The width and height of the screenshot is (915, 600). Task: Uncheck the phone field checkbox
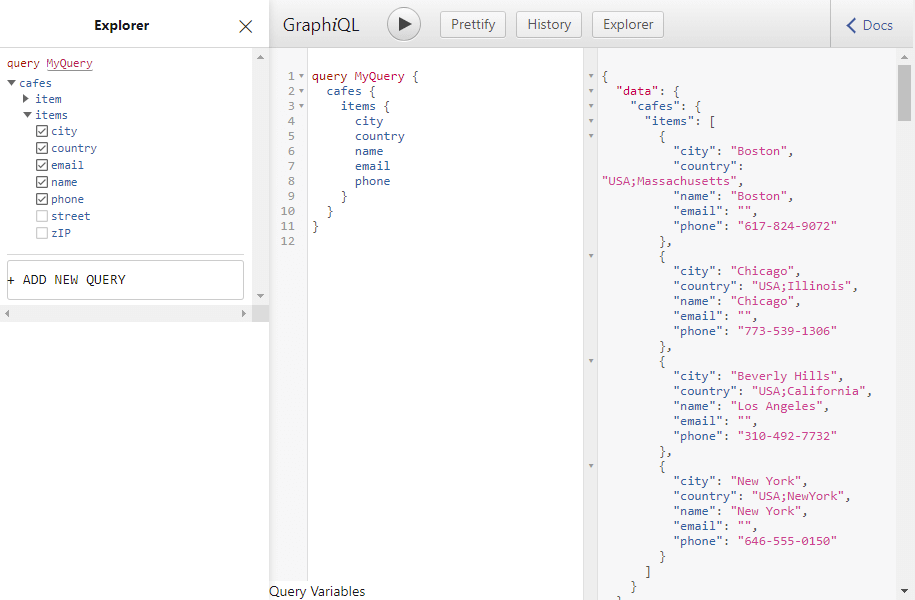pos(42,199)
